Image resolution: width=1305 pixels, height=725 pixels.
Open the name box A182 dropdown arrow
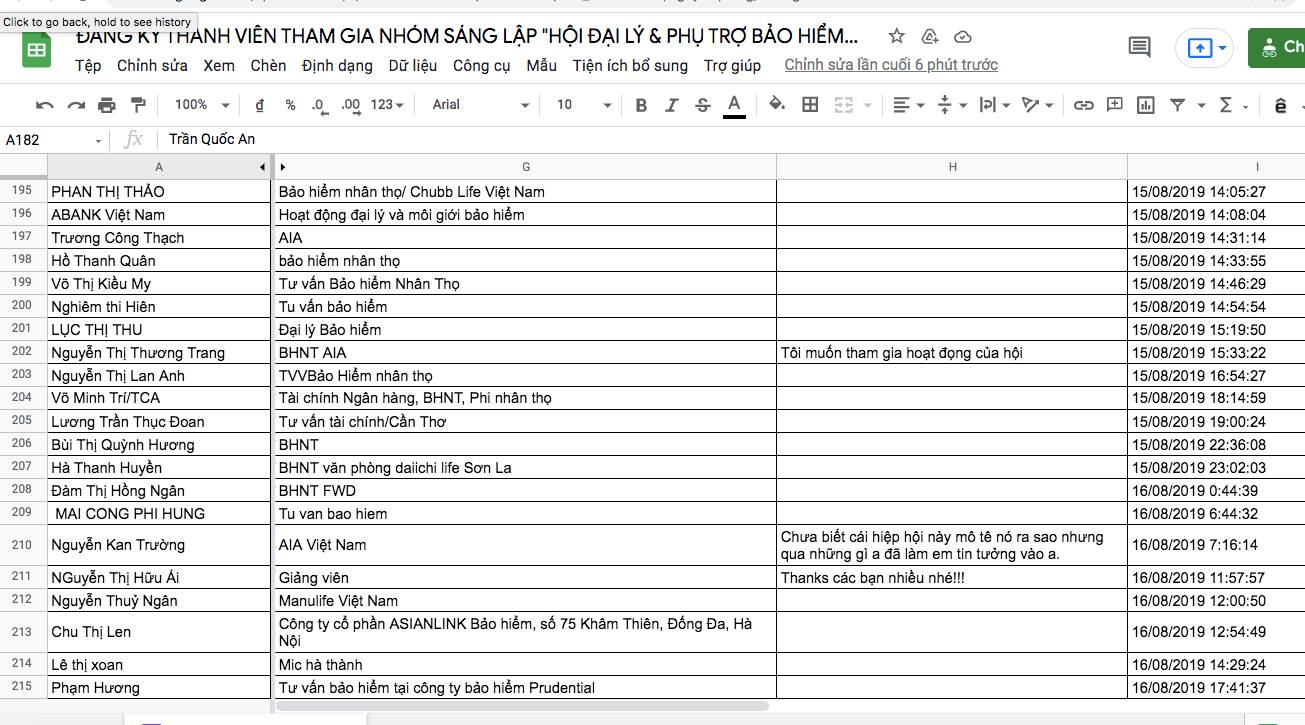[x=98, y=140]
